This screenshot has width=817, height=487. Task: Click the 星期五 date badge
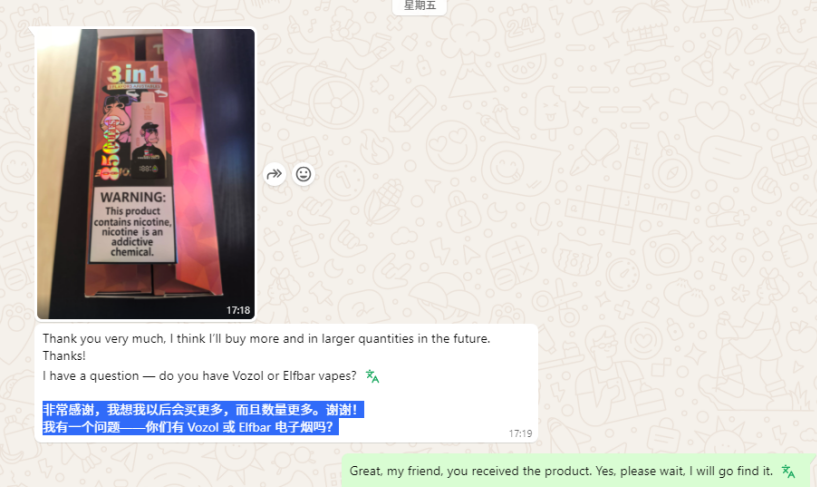pyautogui.click(x=419, y=6)
